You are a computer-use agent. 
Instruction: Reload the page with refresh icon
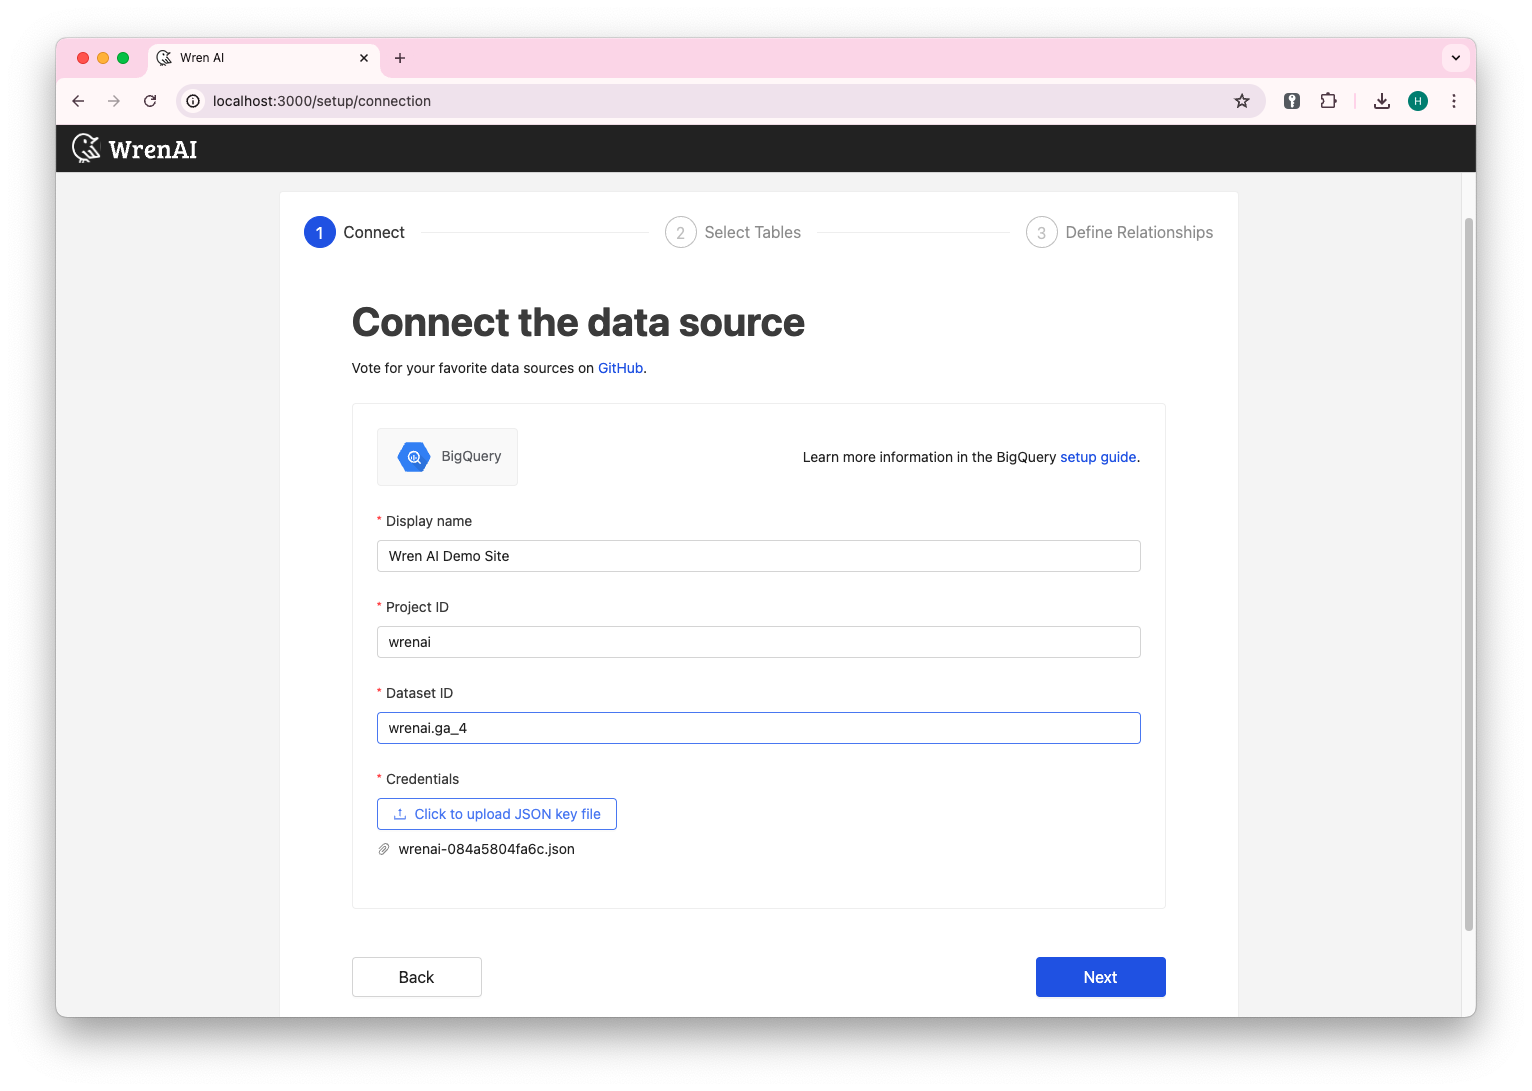(x=150, y=101)
